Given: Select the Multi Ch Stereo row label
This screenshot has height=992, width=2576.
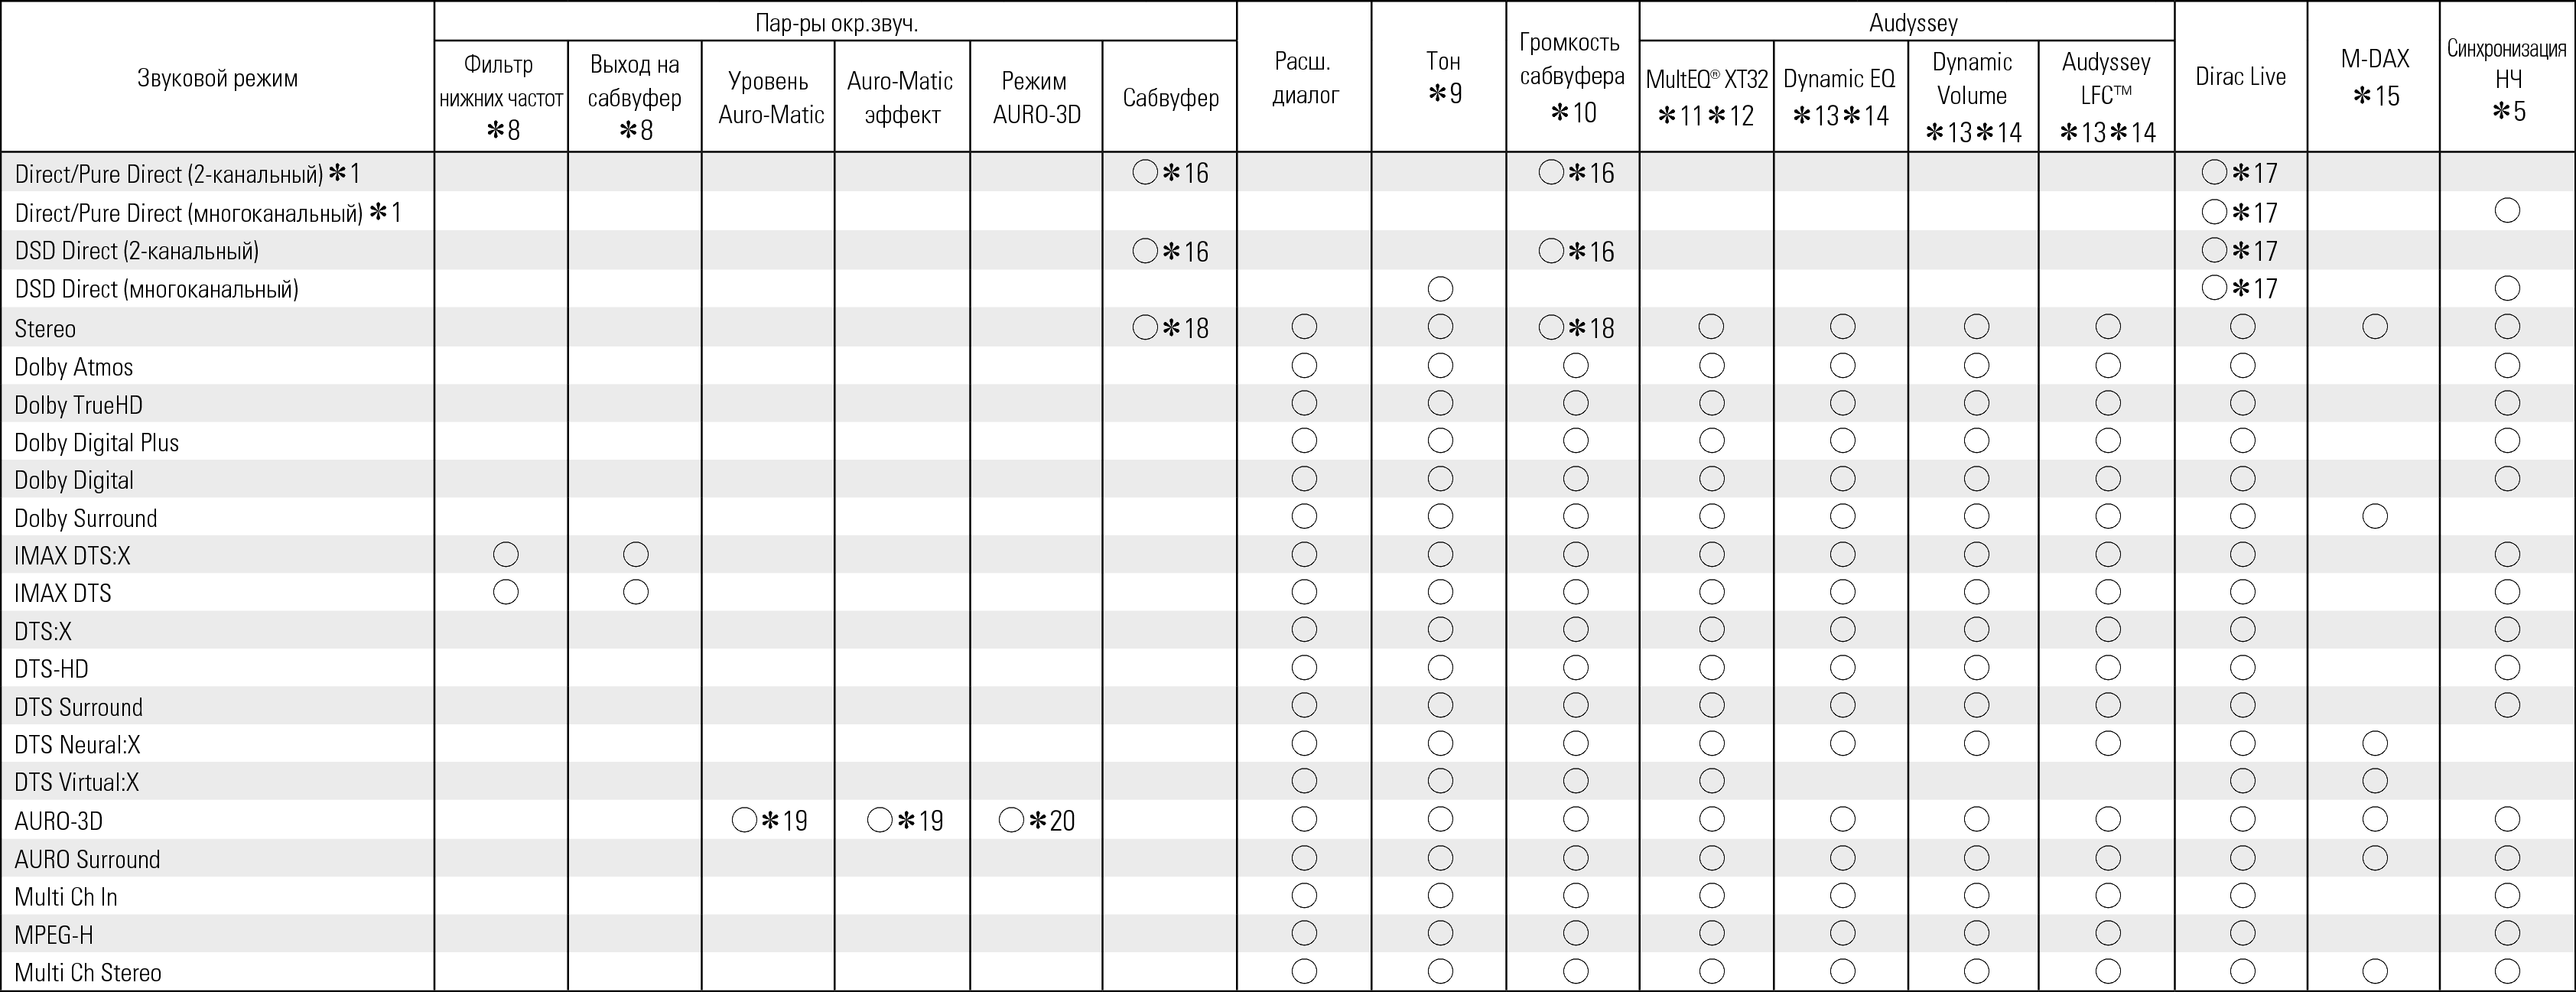Looking at the screenshot, I should point(88,973).
